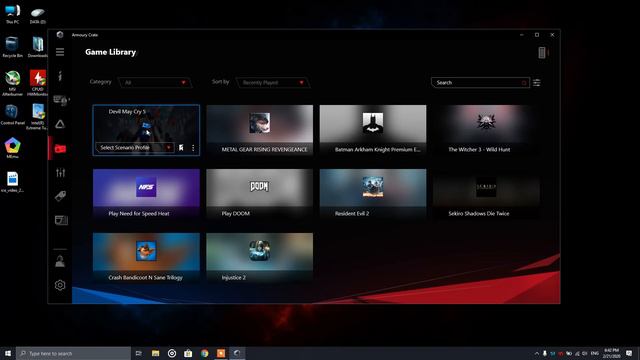Screen dimensions: 640x360
Task: Open the Devices sidebar icon
Action: (60, 100)
